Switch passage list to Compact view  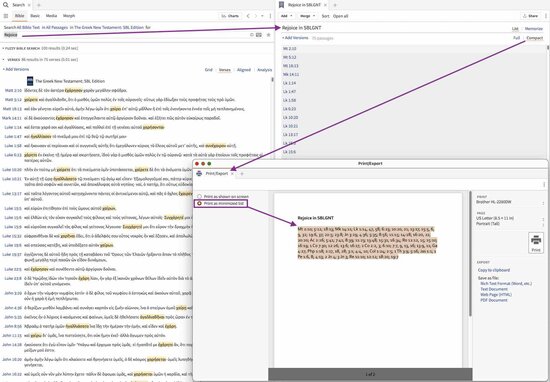(x=535, y=38)
